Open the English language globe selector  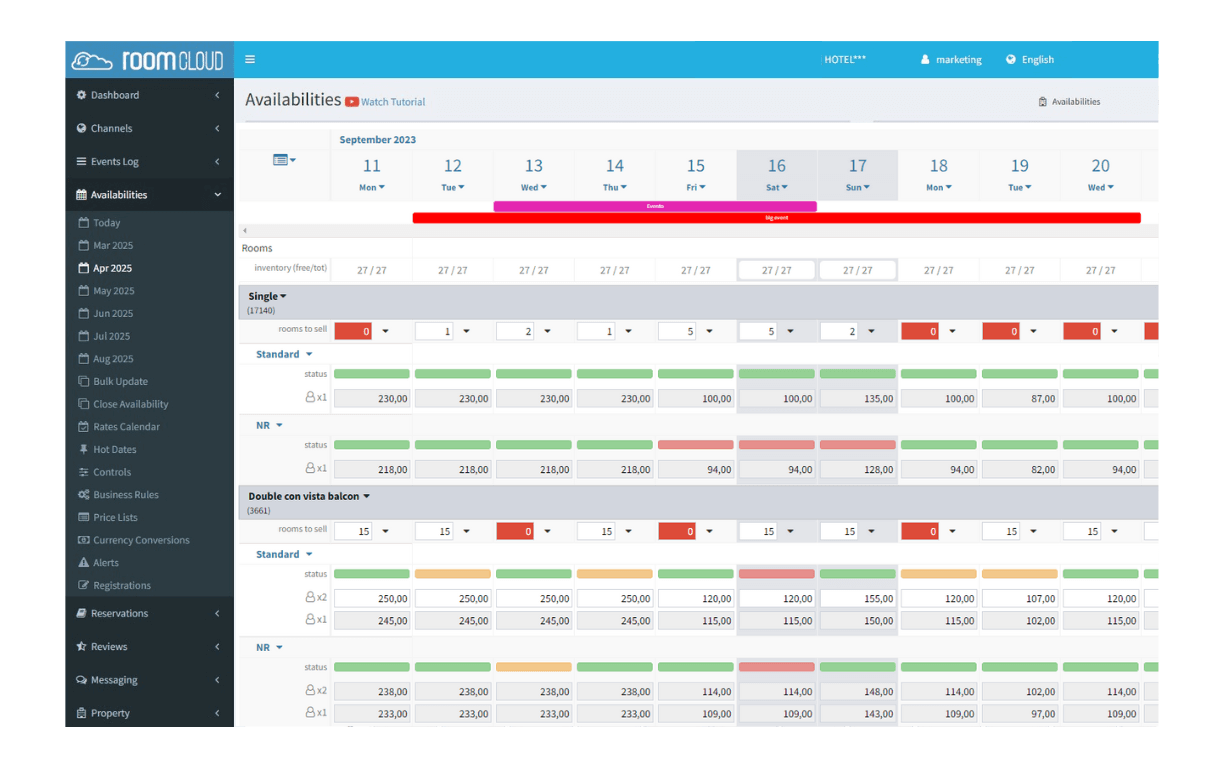1030,60
